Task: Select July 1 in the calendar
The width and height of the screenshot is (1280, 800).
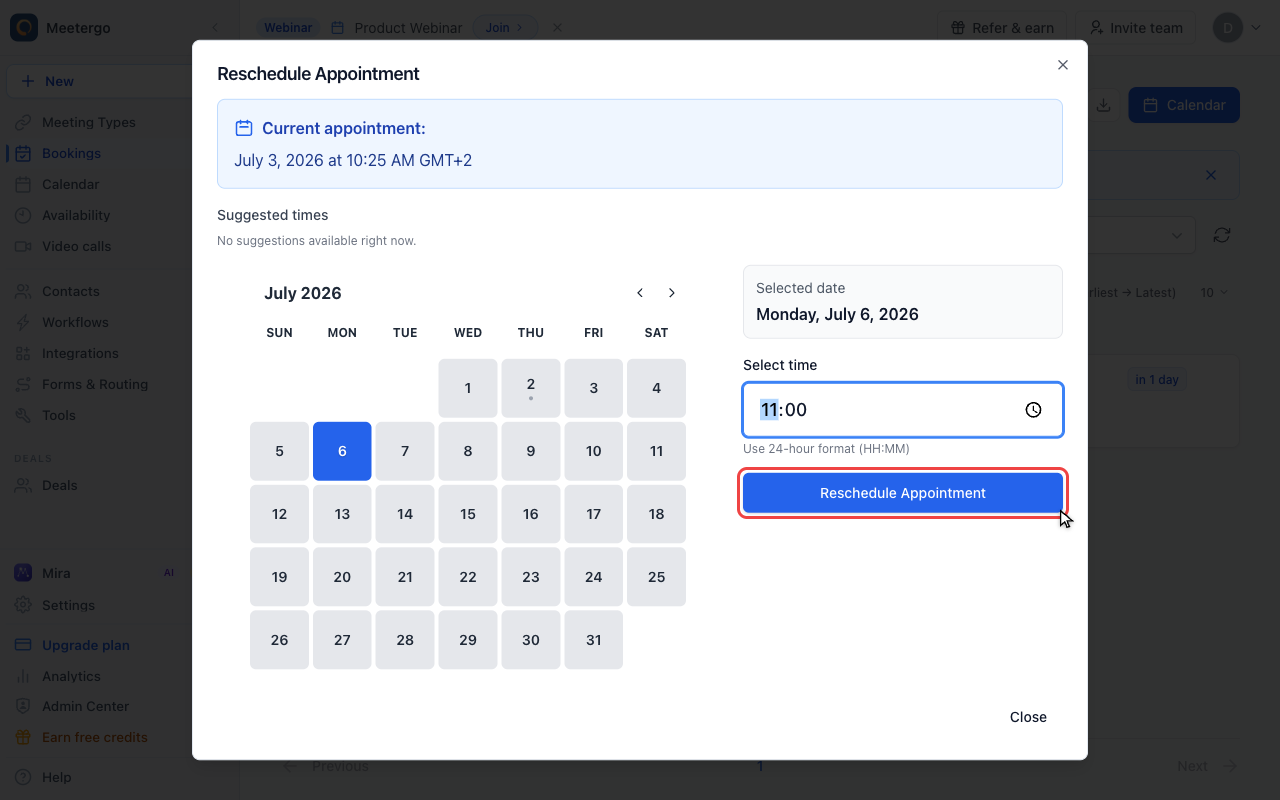Action: pyautogui.click(x=468, y=388)
